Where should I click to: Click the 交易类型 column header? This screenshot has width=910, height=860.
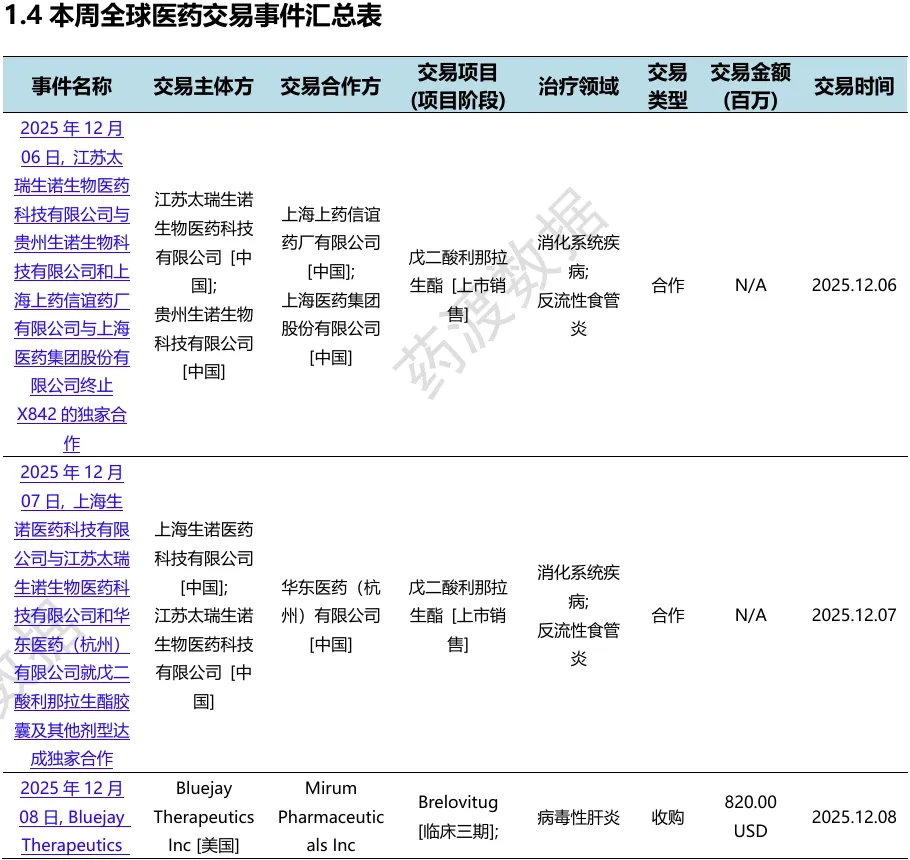(x=667, y=86)
